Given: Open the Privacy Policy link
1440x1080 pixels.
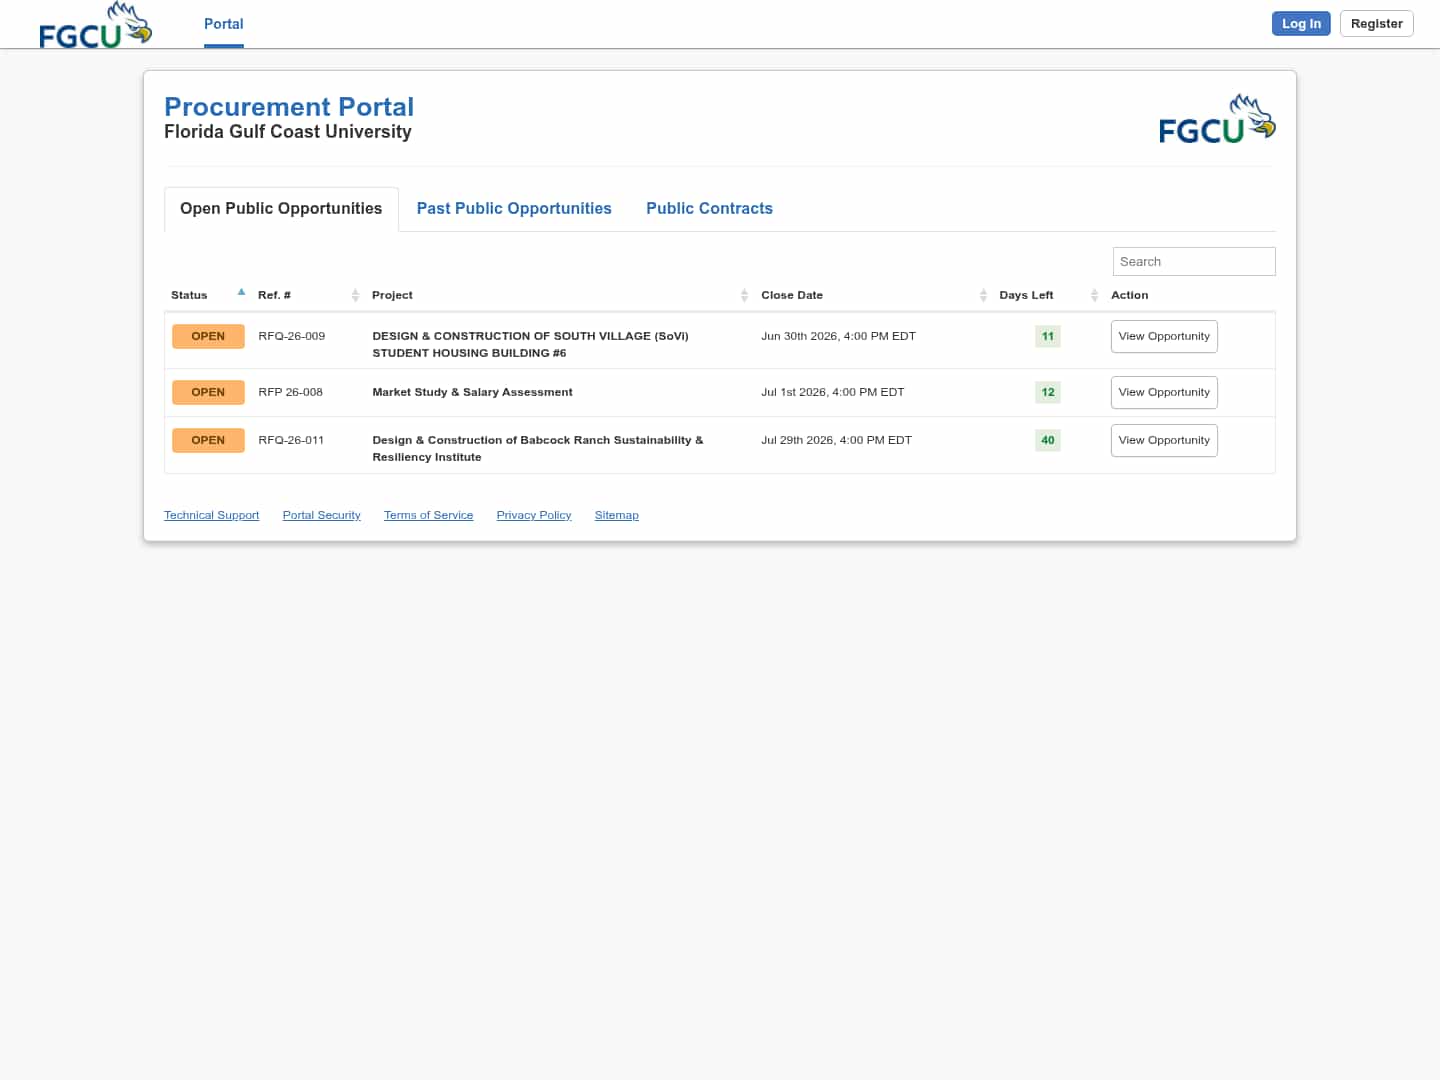Looking at the screenshot, I should pyautogui.click(x=534, y=516).
